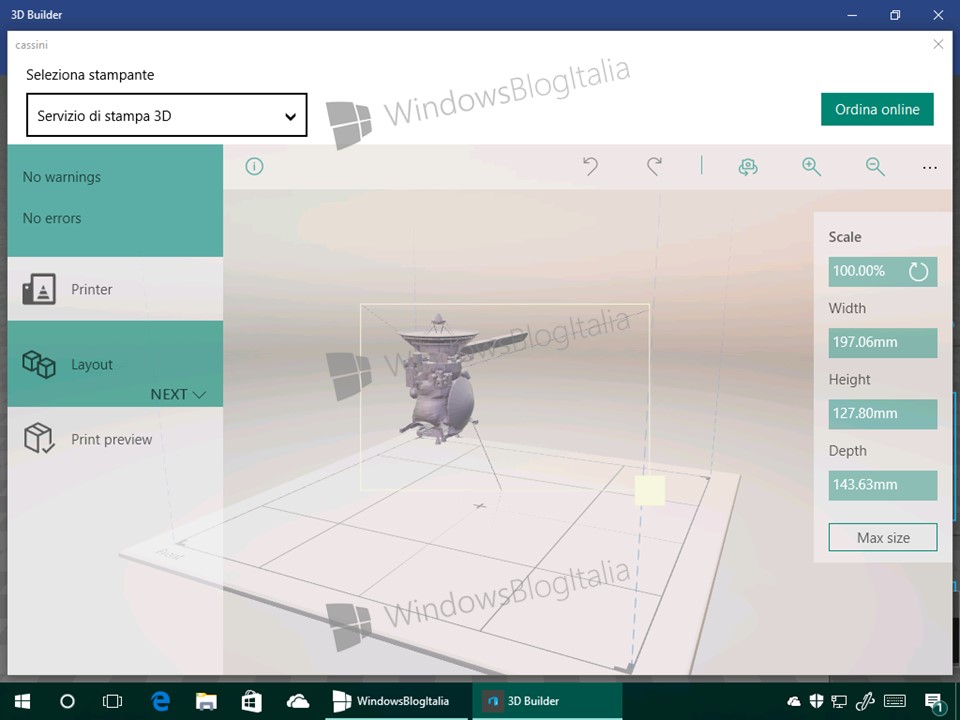Click the No errors status text

coord(51,218)
